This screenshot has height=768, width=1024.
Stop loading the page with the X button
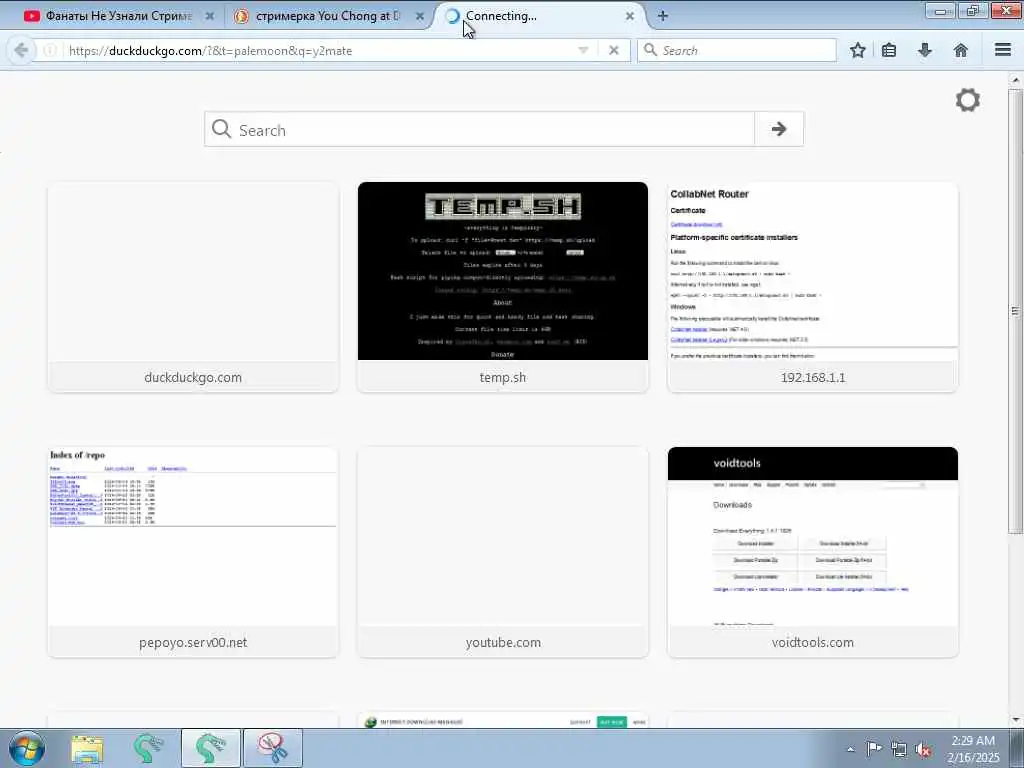613,50
